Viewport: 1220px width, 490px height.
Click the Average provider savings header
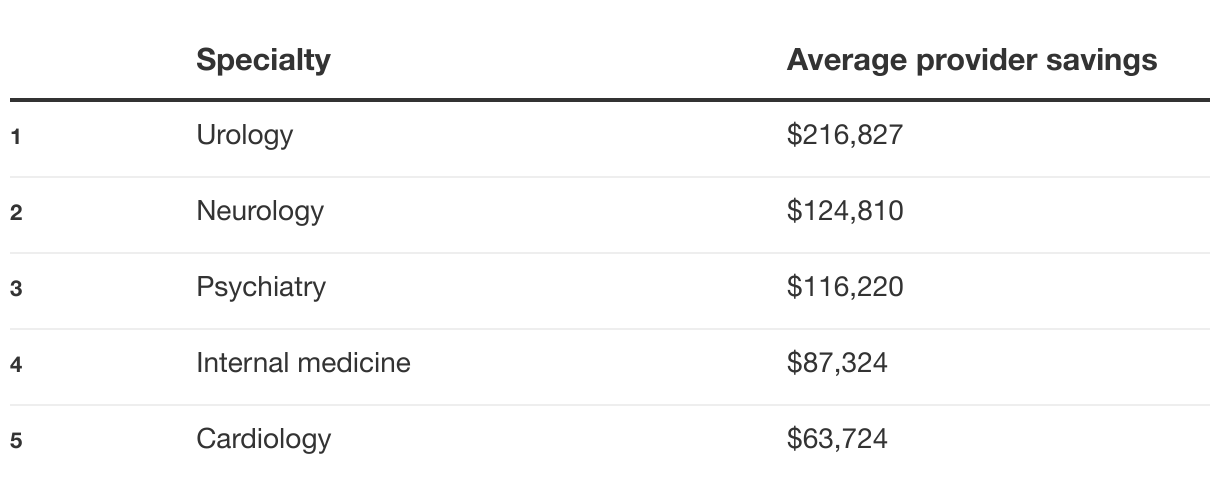click(971, 60)
